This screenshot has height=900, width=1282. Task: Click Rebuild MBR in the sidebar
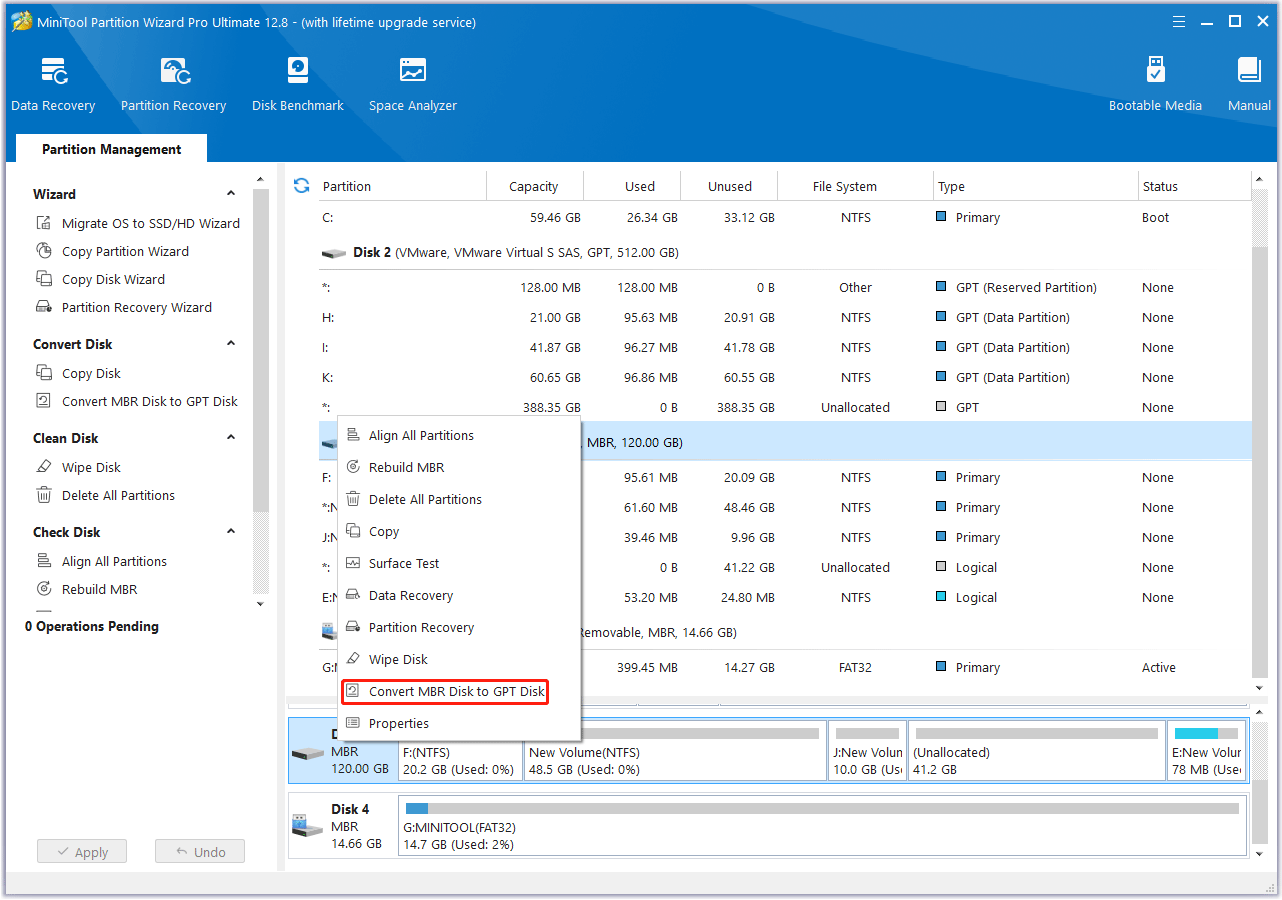pos(86,589)
